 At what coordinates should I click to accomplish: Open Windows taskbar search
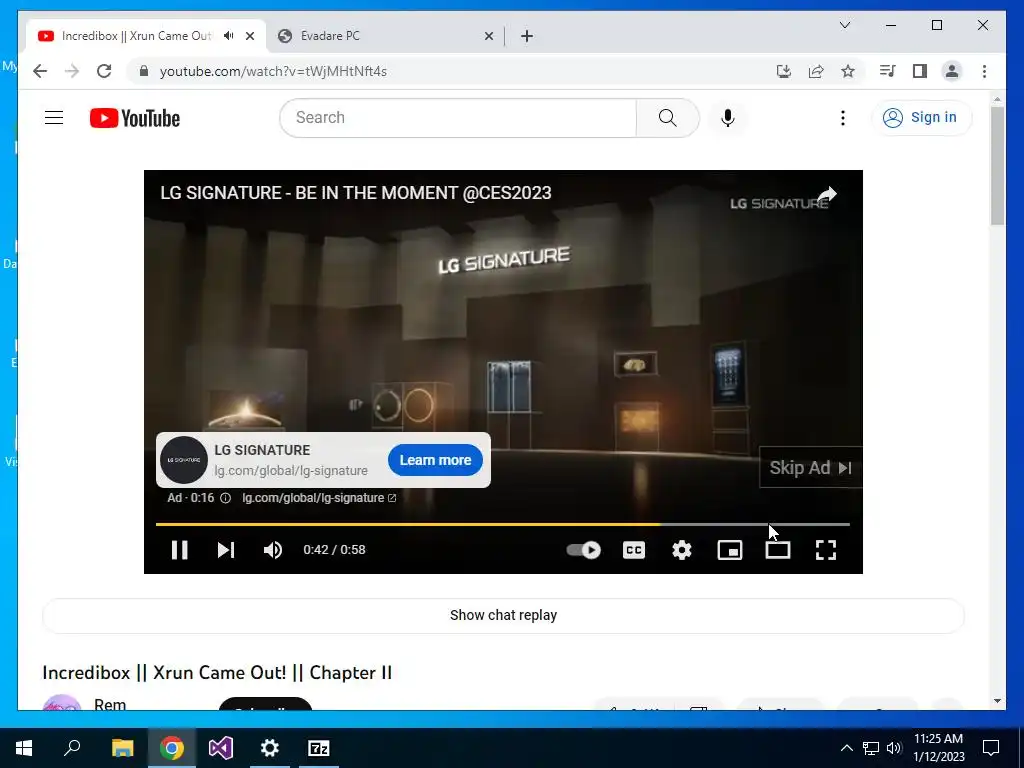(72, 748)
